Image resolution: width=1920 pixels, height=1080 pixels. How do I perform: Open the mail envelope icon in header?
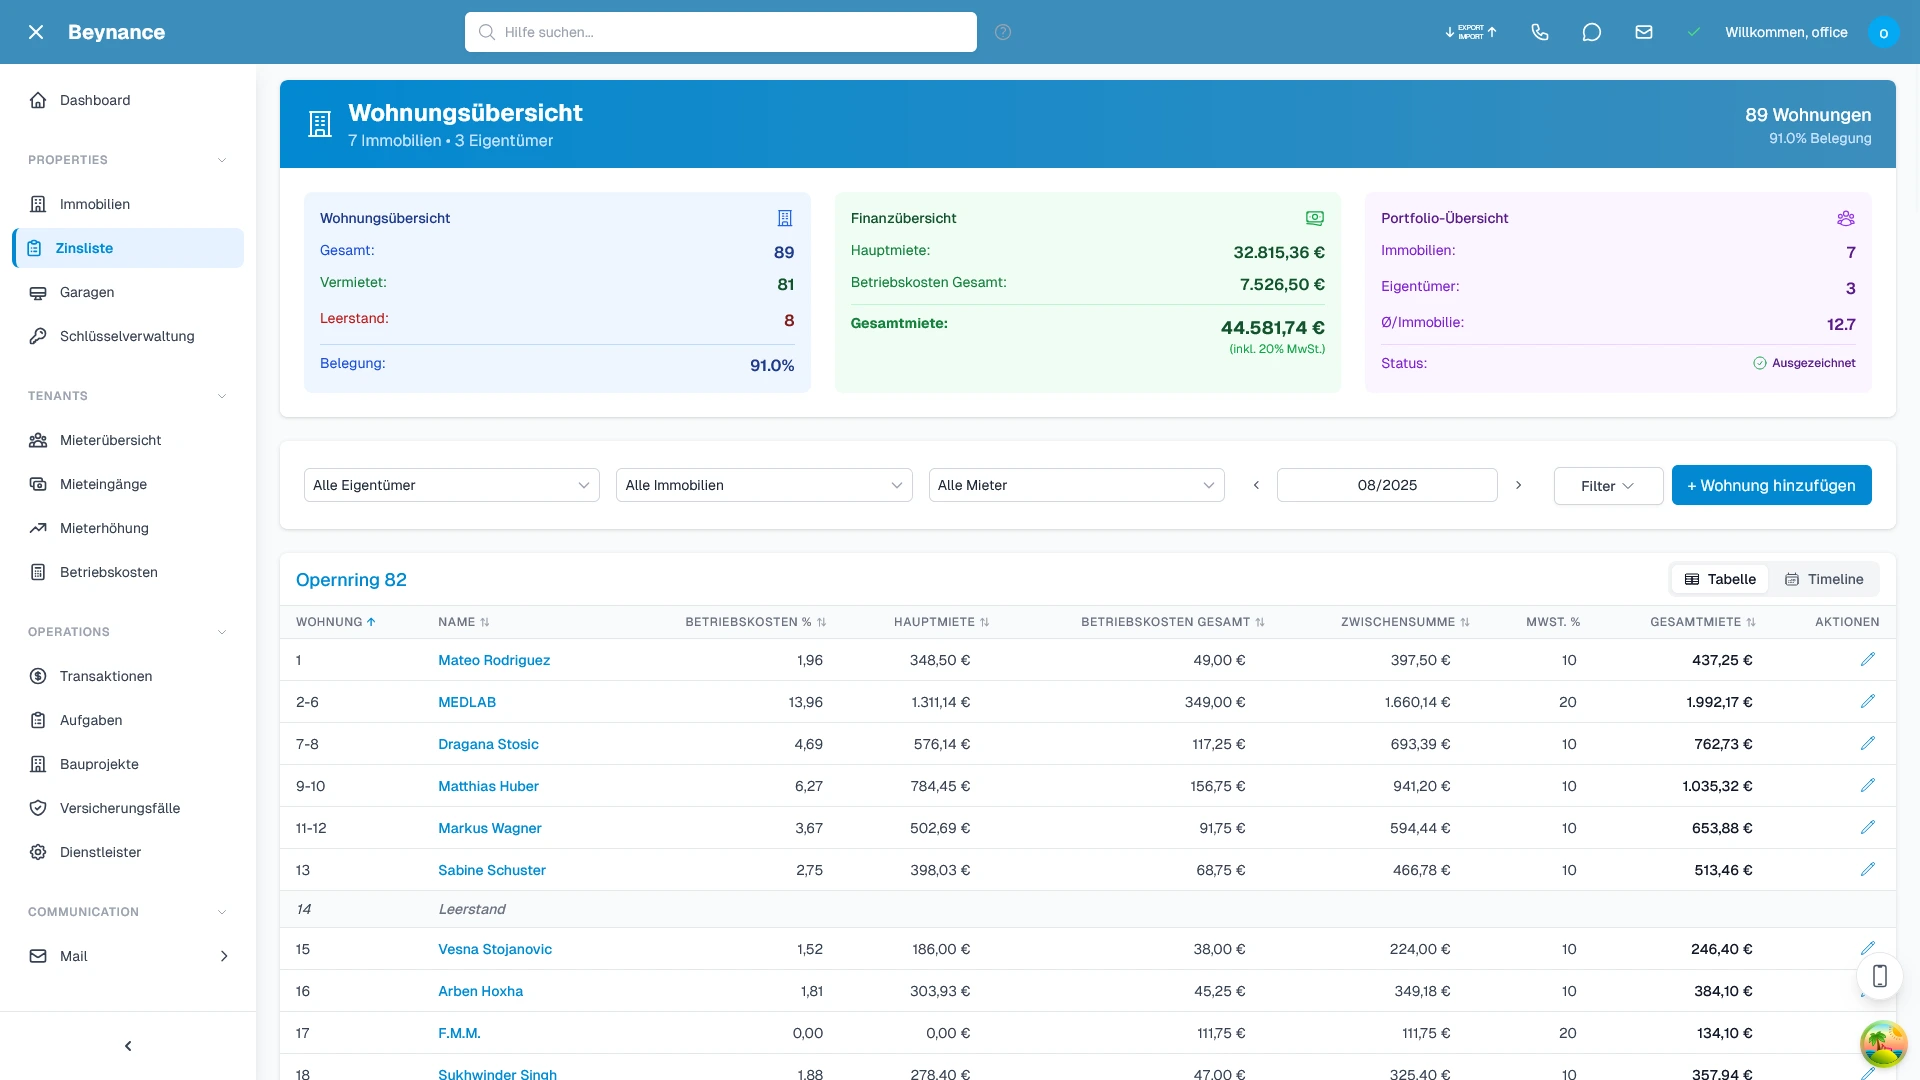[1644, 32]
